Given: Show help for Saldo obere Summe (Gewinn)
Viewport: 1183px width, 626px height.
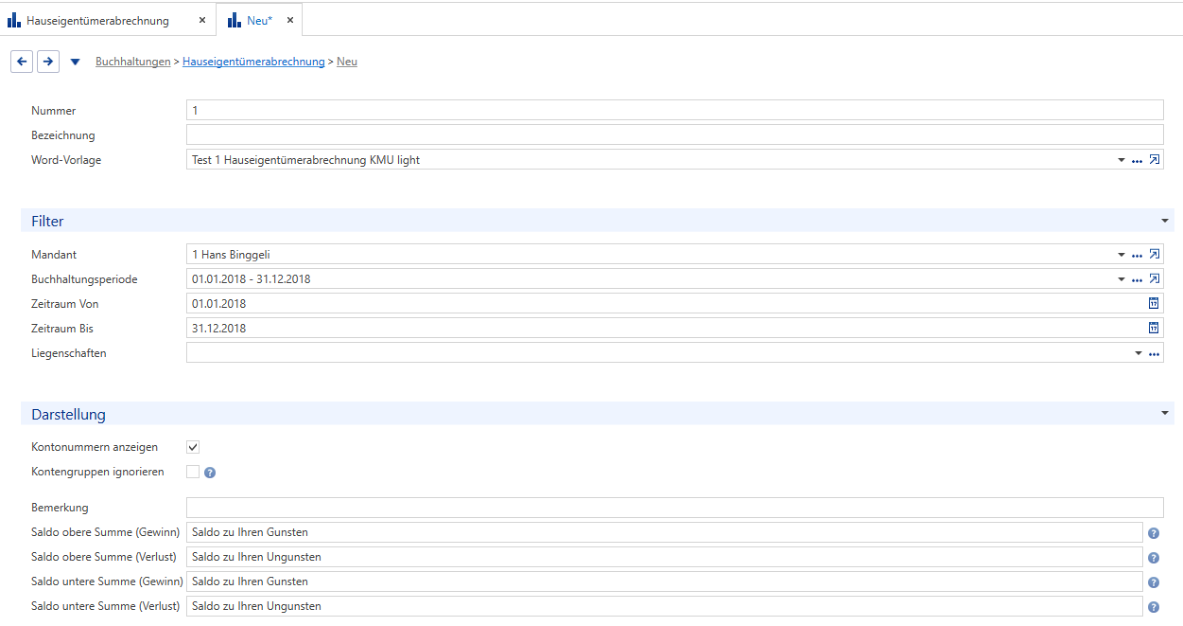Looking at the screenshot, I should 1154,533.
